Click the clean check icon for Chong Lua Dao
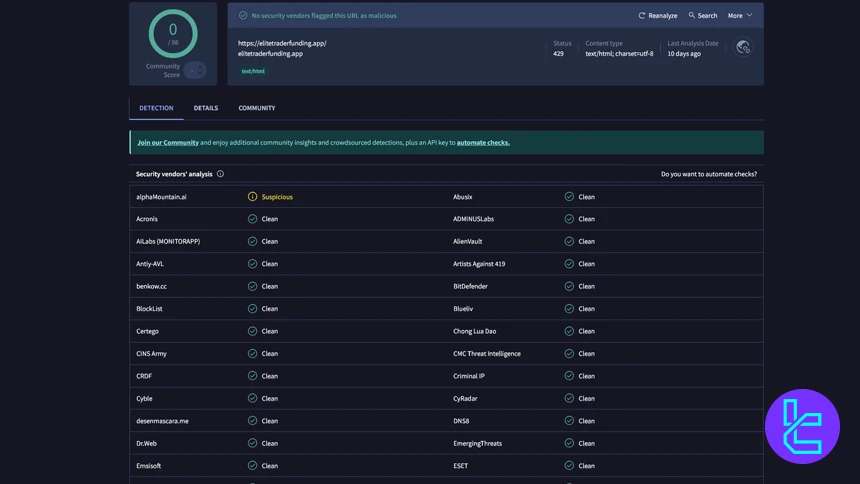860x484 pixels. [x=569, y=331]
